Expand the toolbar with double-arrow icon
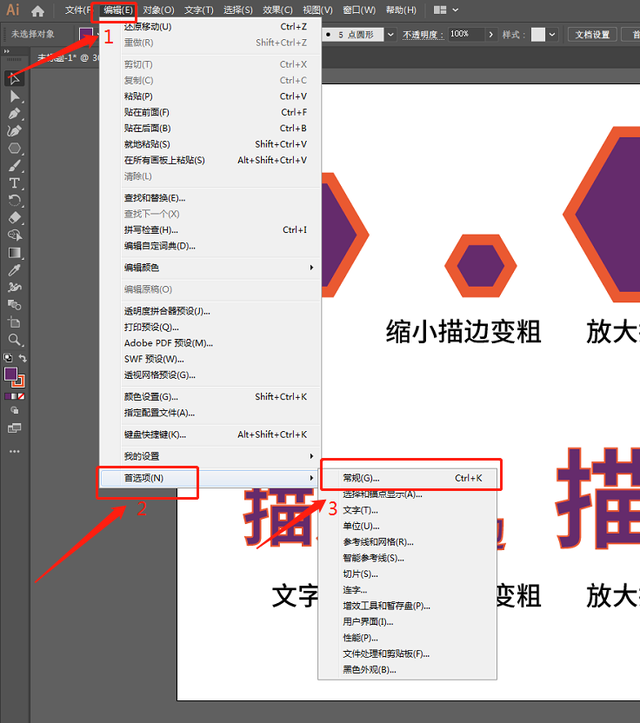Screen dimensions: 640x723 coord(6,51)
